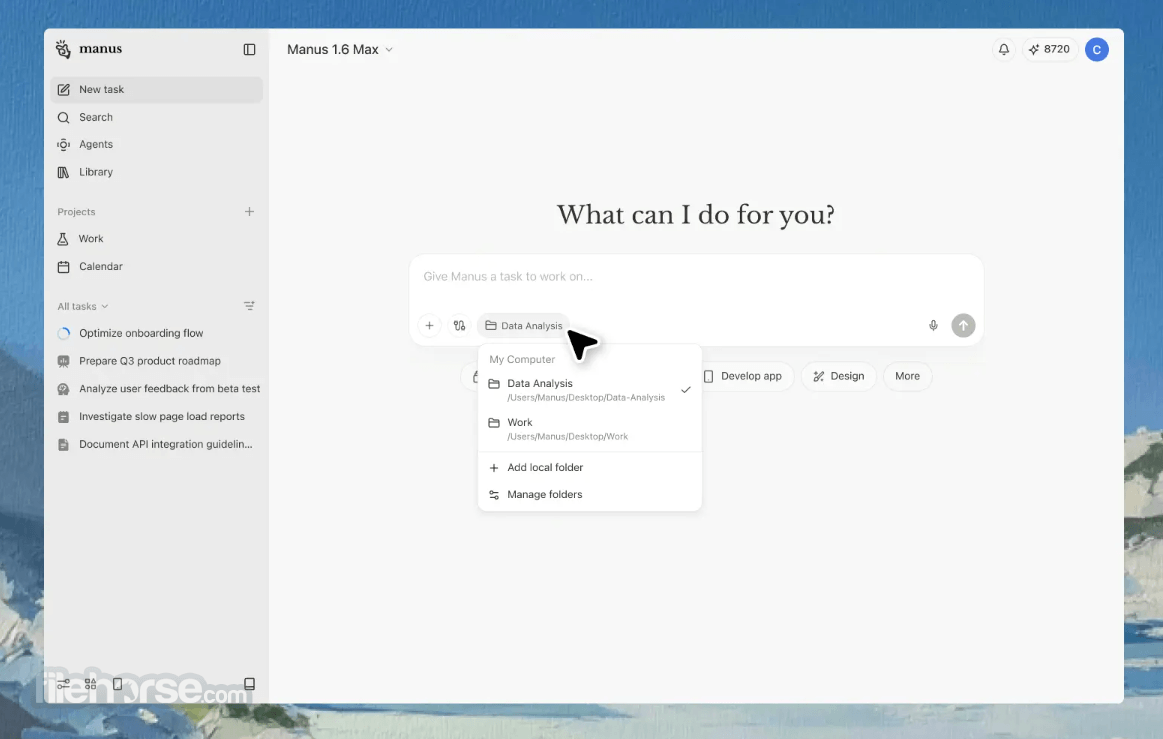Click the Develop app suggestion chip
Viewport: 1163px width, 739px height.
[x=742, y=376]
